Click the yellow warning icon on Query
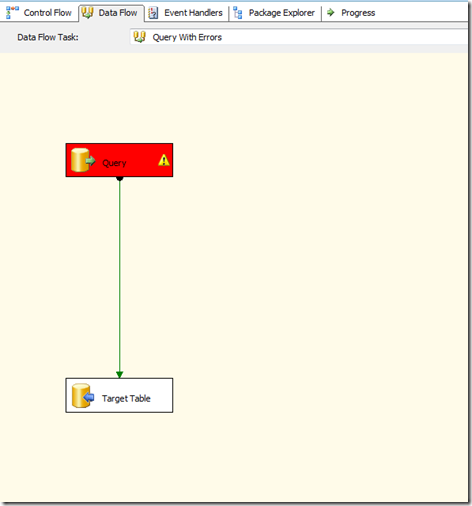This screenshot has height=506, width=472. click(x=164, y=160)
